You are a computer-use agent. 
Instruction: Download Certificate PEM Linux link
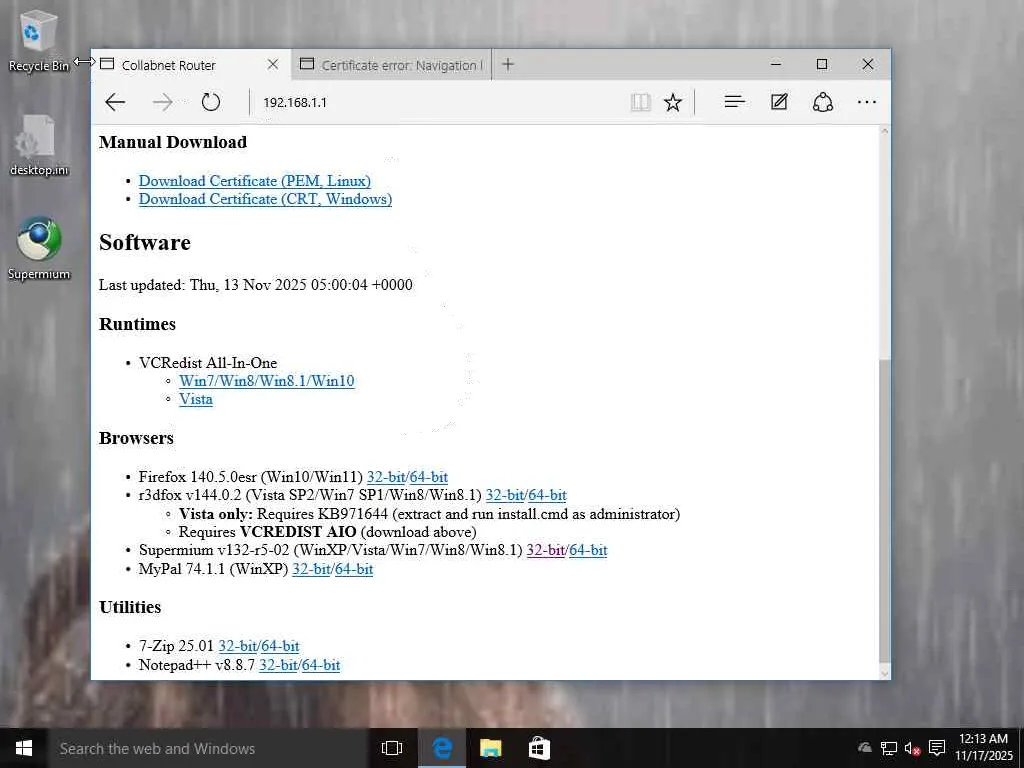[255, 181]
